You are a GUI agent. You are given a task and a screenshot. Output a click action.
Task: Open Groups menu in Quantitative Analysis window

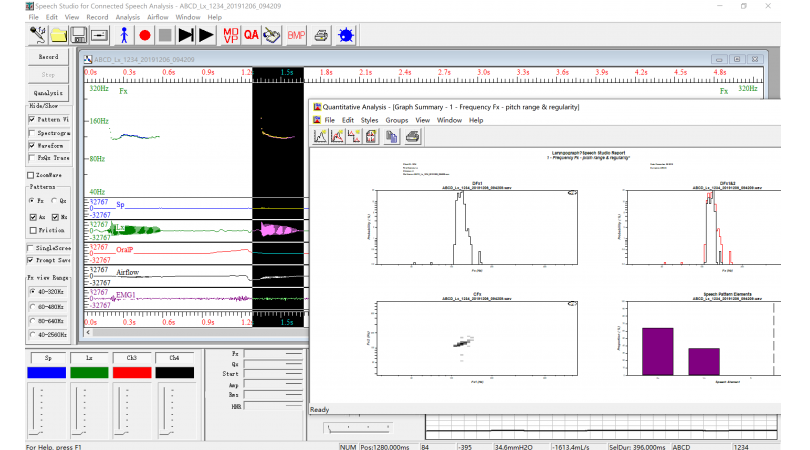(x=396, y=120)
